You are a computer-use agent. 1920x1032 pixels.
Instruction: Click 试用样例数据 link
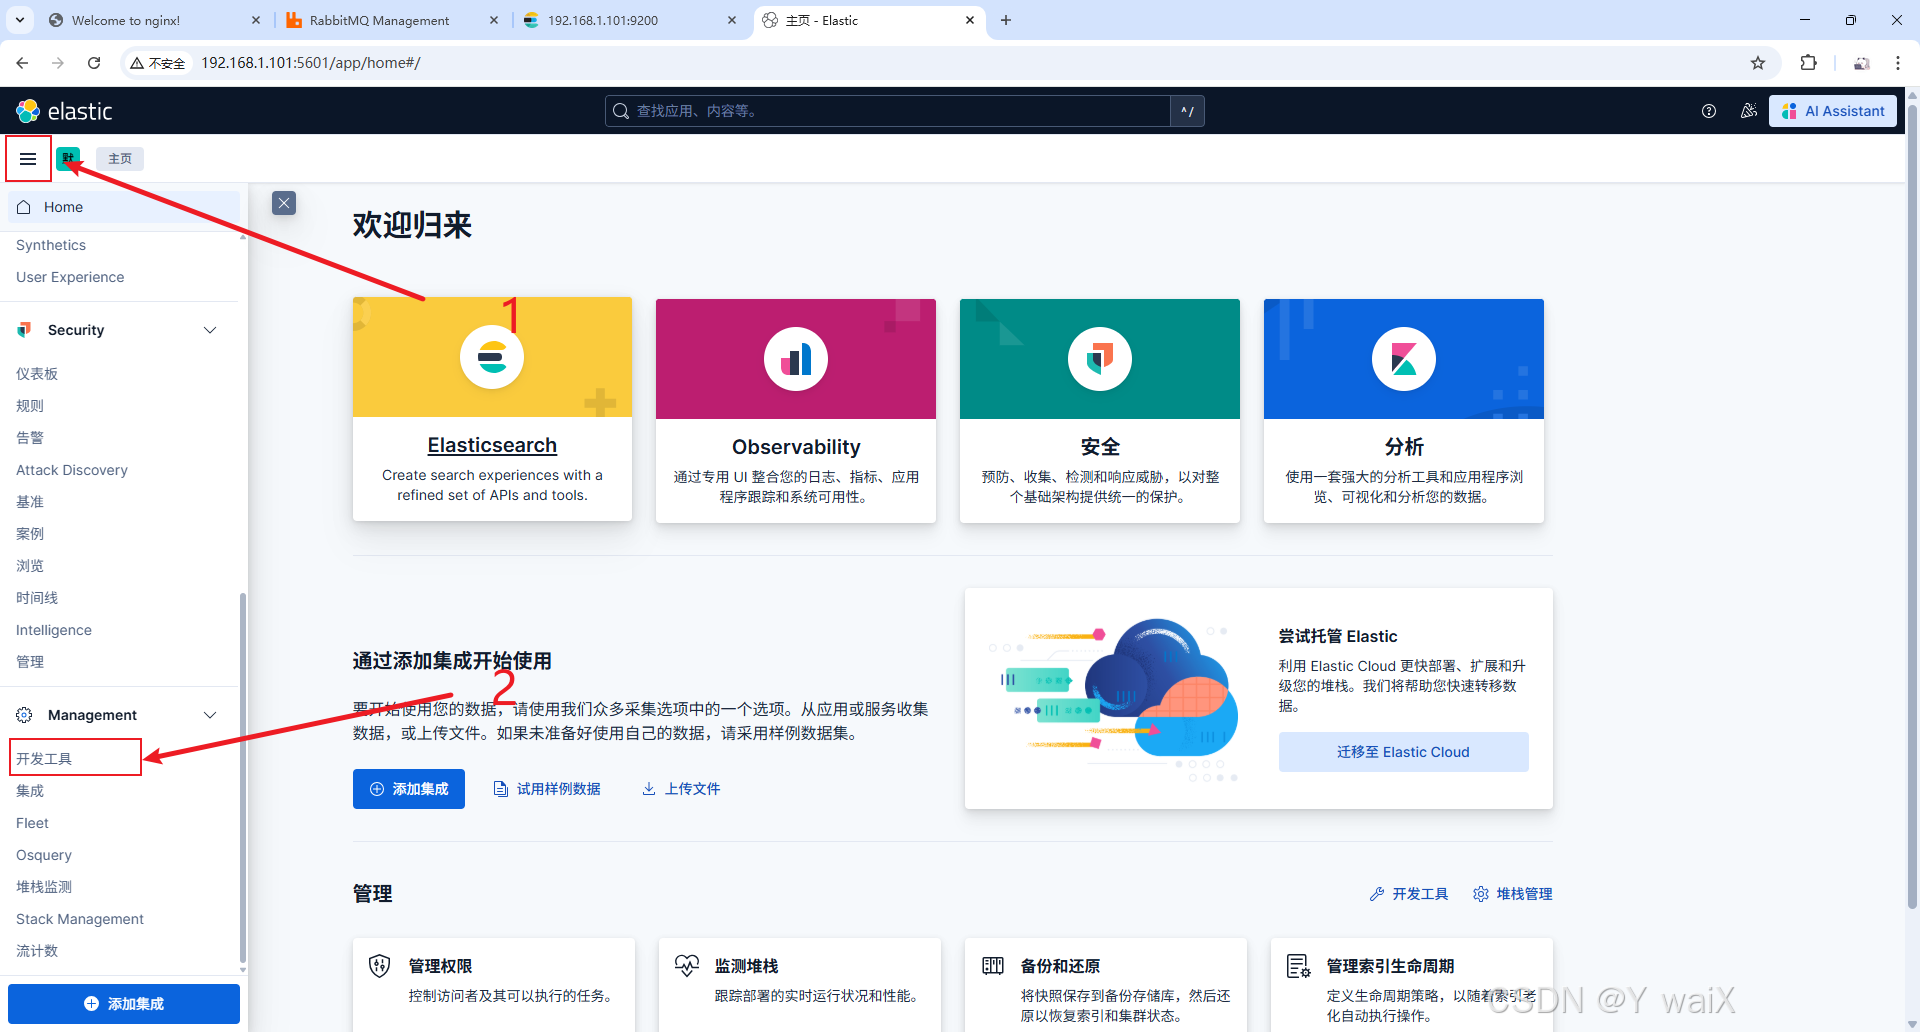click(x=547, y=789)
